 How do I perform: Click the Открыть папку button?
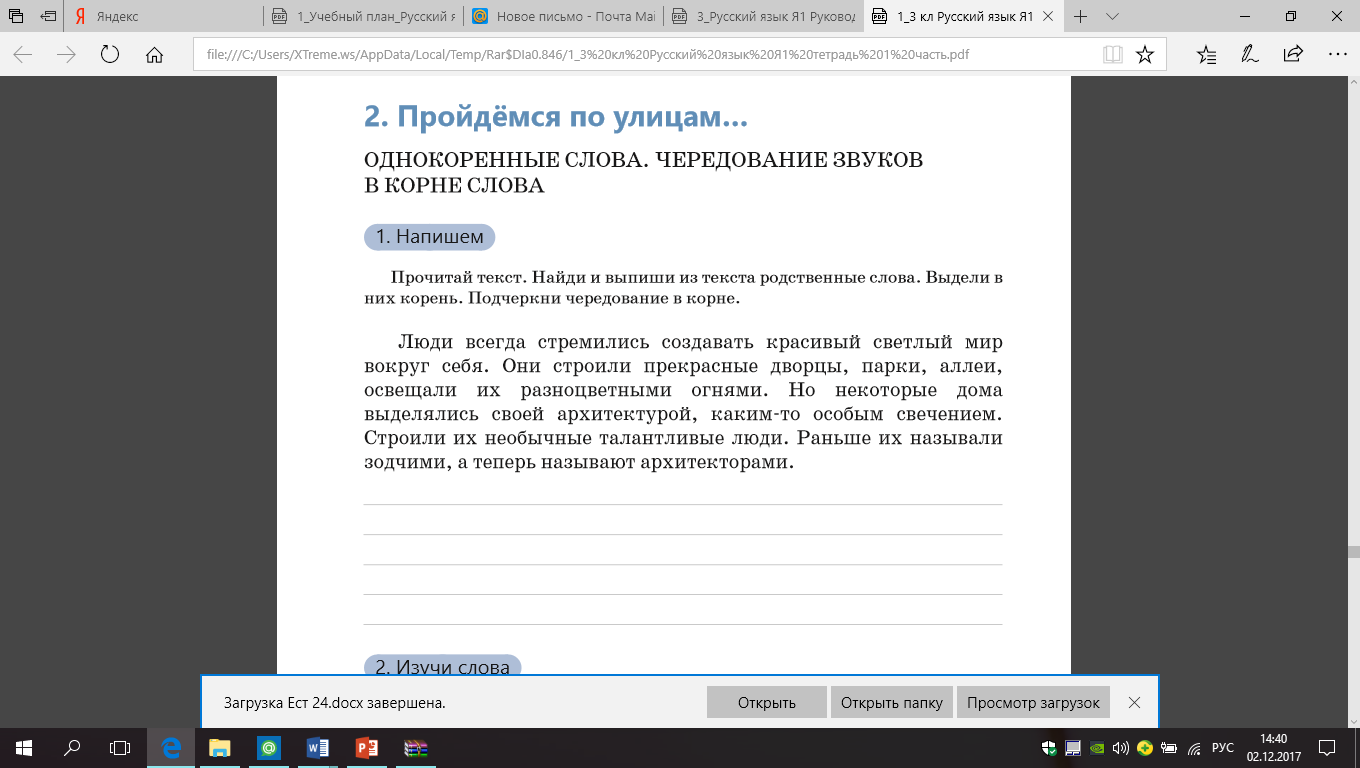[892, 702]
